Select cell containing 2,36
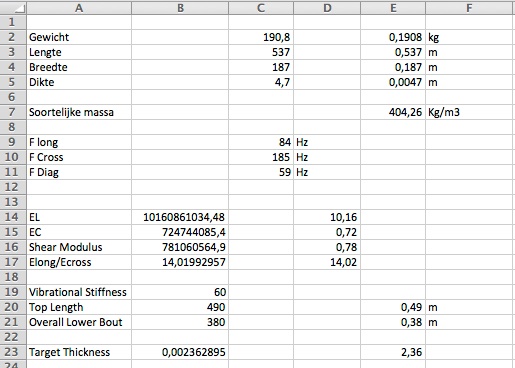The width and height of the screenshot is (515, 368). pos(393,352)
